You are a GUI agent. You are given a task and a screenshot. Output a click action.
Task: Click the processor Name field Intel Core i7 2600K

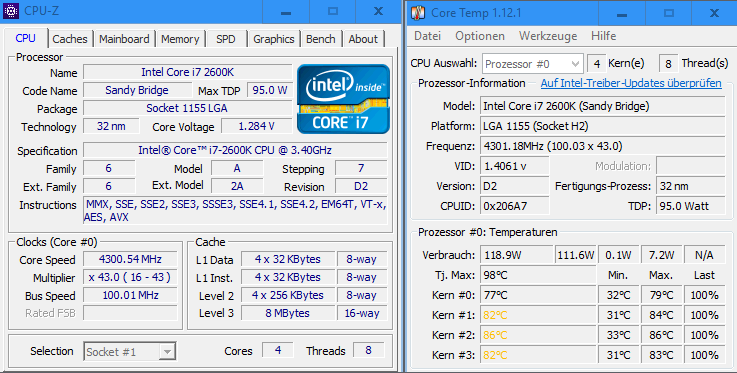[188, 72]
